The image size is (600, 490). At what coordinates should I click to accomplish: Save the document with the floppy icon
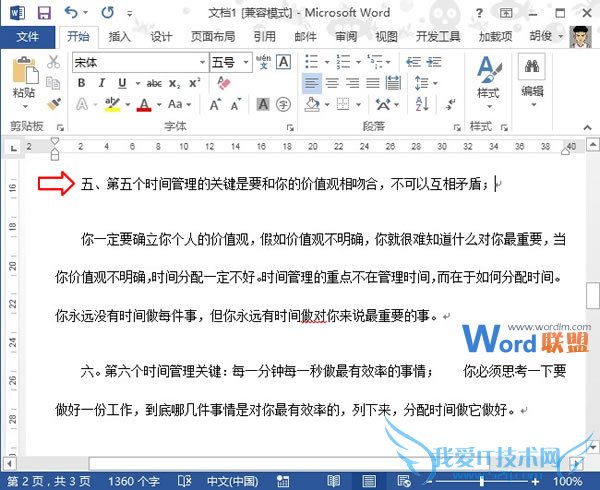[x=44, y=13]
